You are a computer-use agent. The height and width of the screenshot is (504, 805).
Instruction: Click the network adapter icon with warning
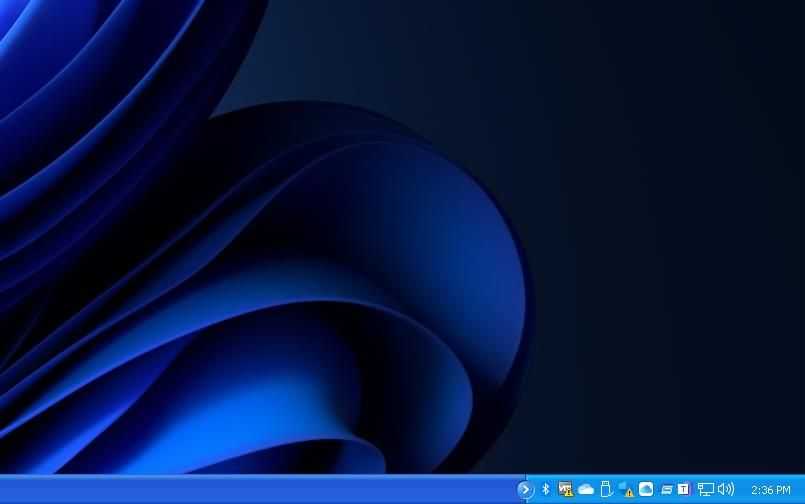[565, 489]
